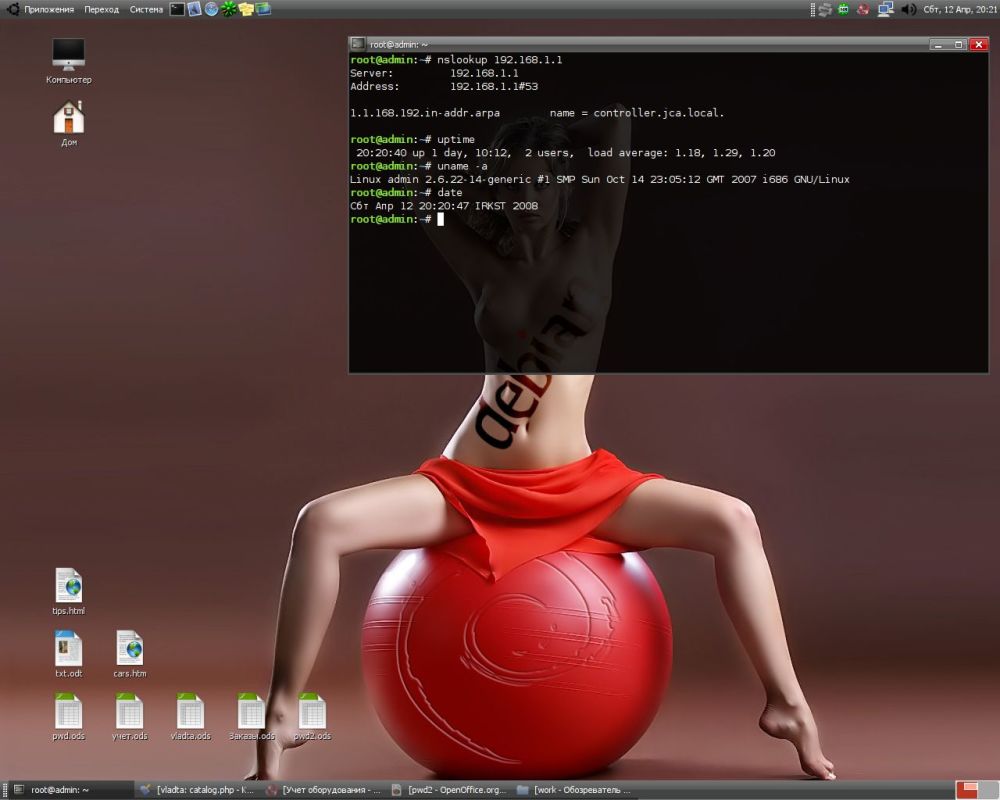The image size is (1000, 800).
Task: Open the web browser globe launcher
Action: [212, 9]
